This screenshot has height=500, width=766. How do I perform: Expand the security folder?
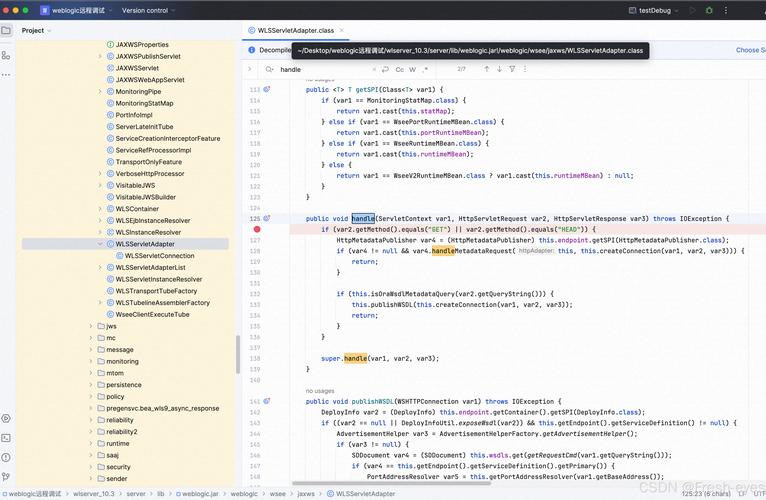(91, 467)
